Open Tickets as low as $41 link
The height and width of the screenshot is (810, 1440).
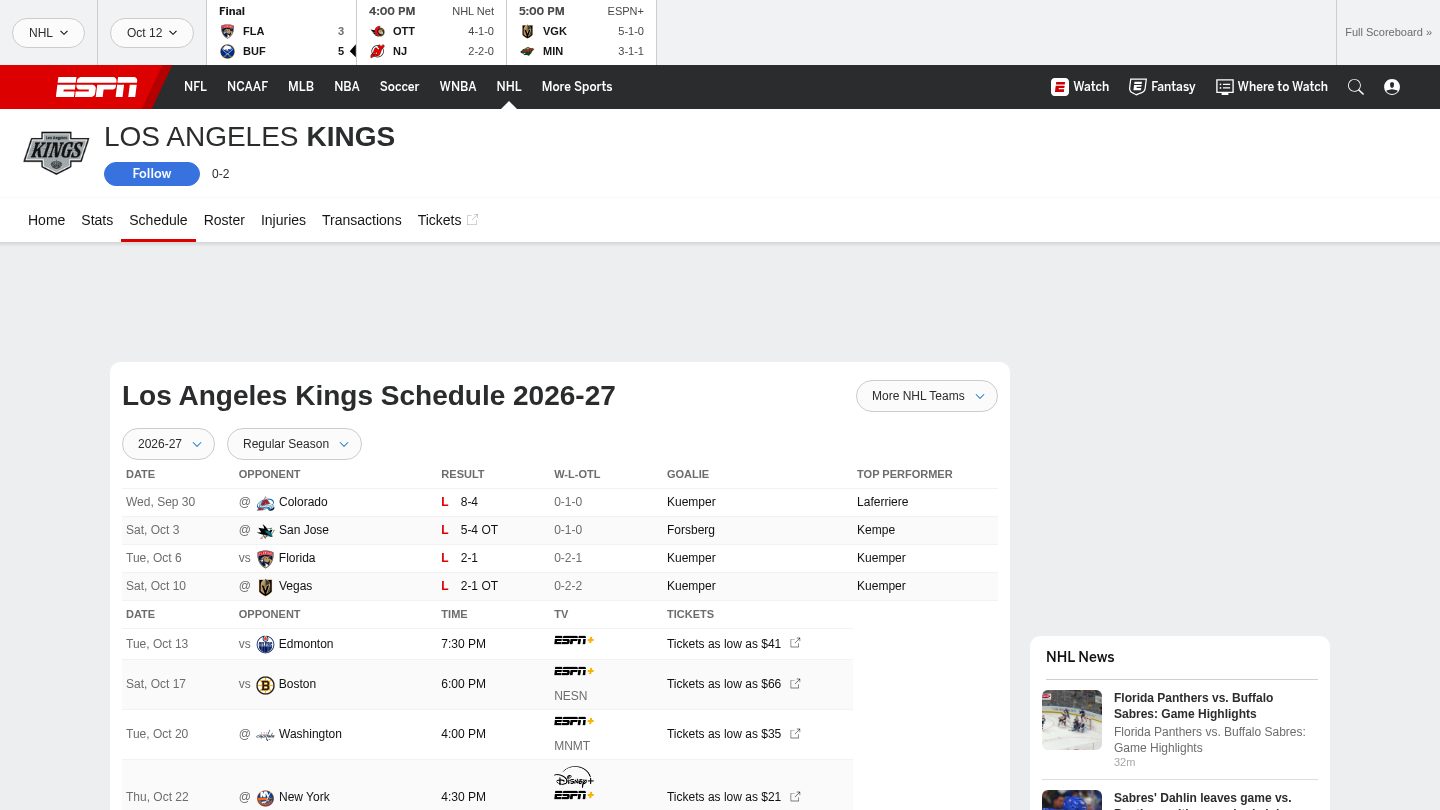coord(724,644)
